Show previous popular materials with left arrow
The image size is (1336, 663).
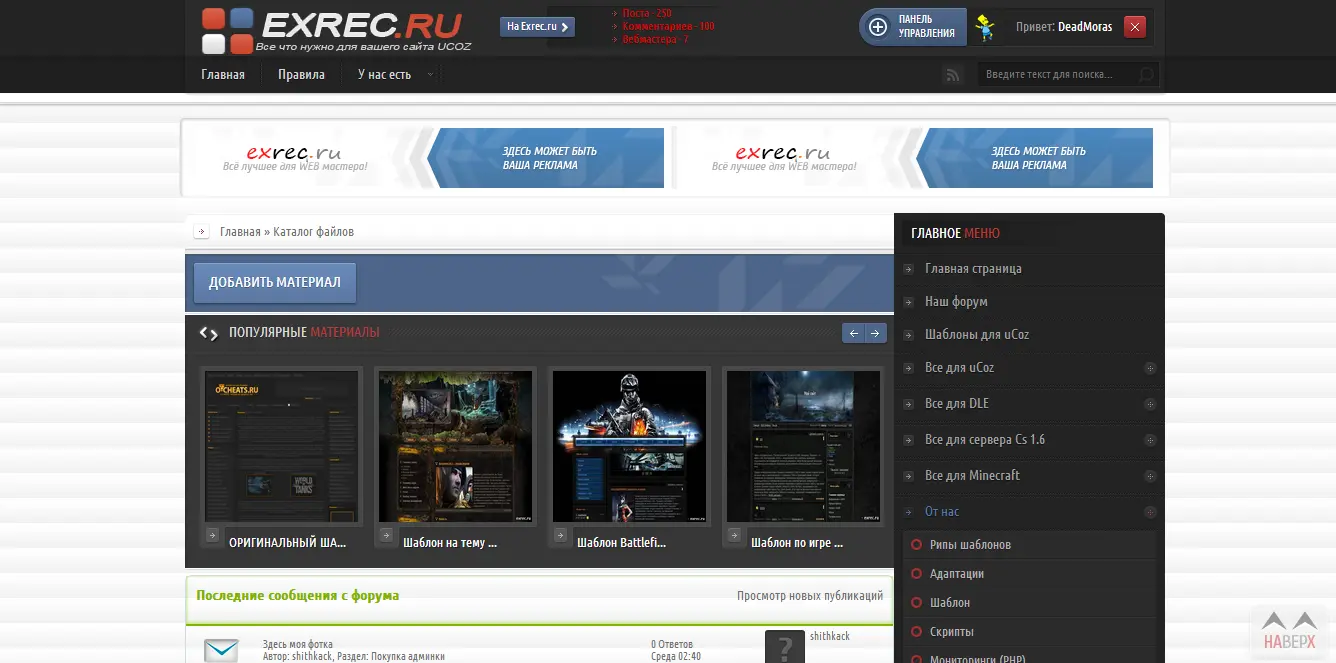coord(853,333)
